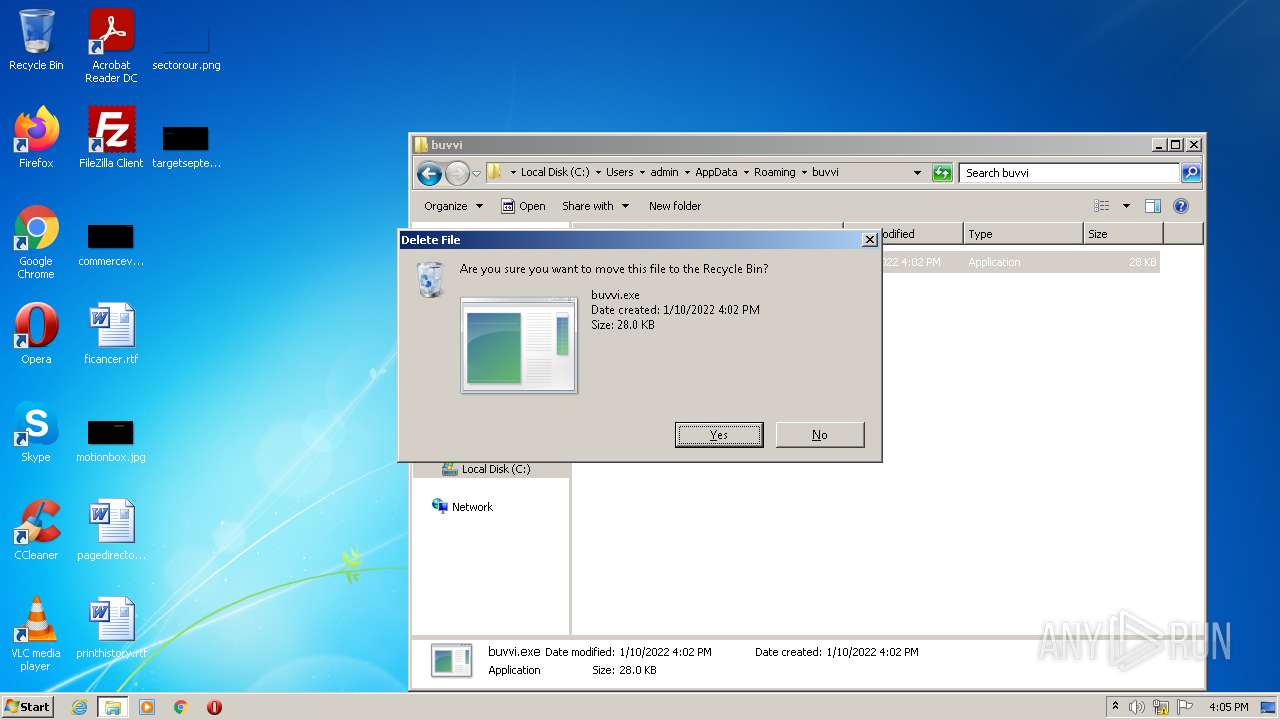Select AppData in the address bar path
Viewport: 1280px width, 720px height.
[716, 172]
